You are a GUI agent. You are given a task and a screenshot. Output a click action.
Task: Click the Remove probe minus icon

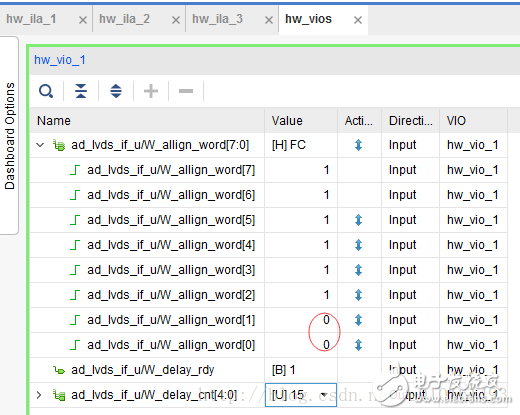coord(186,91)
